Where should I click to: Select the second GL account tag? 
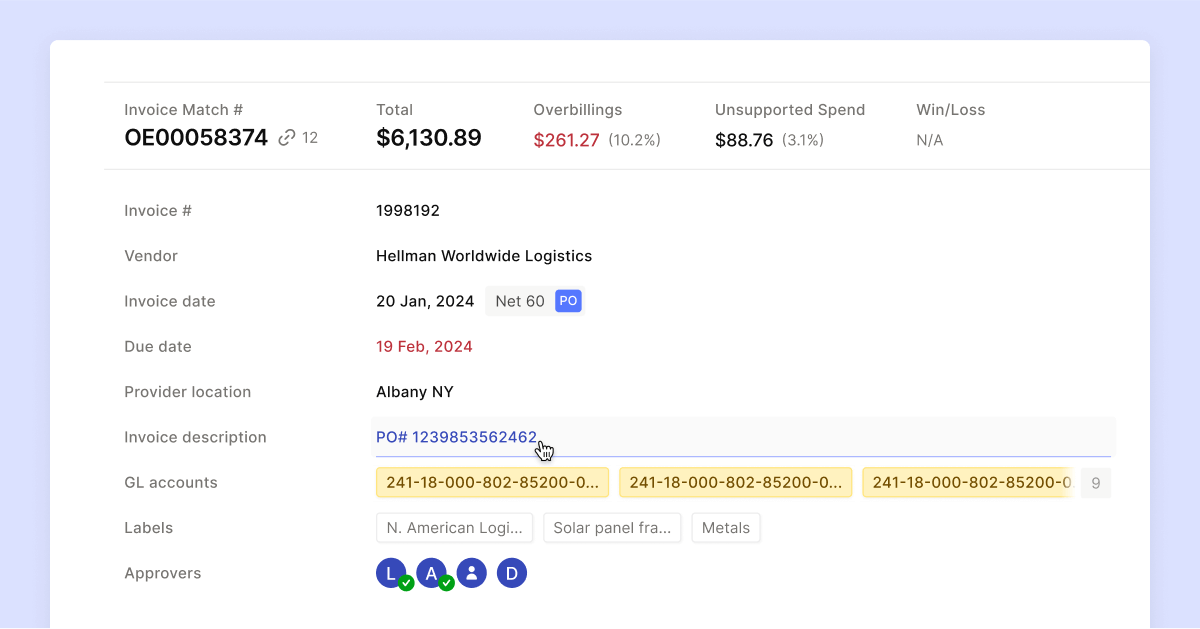pyautogui.click(x=736, y=483)
